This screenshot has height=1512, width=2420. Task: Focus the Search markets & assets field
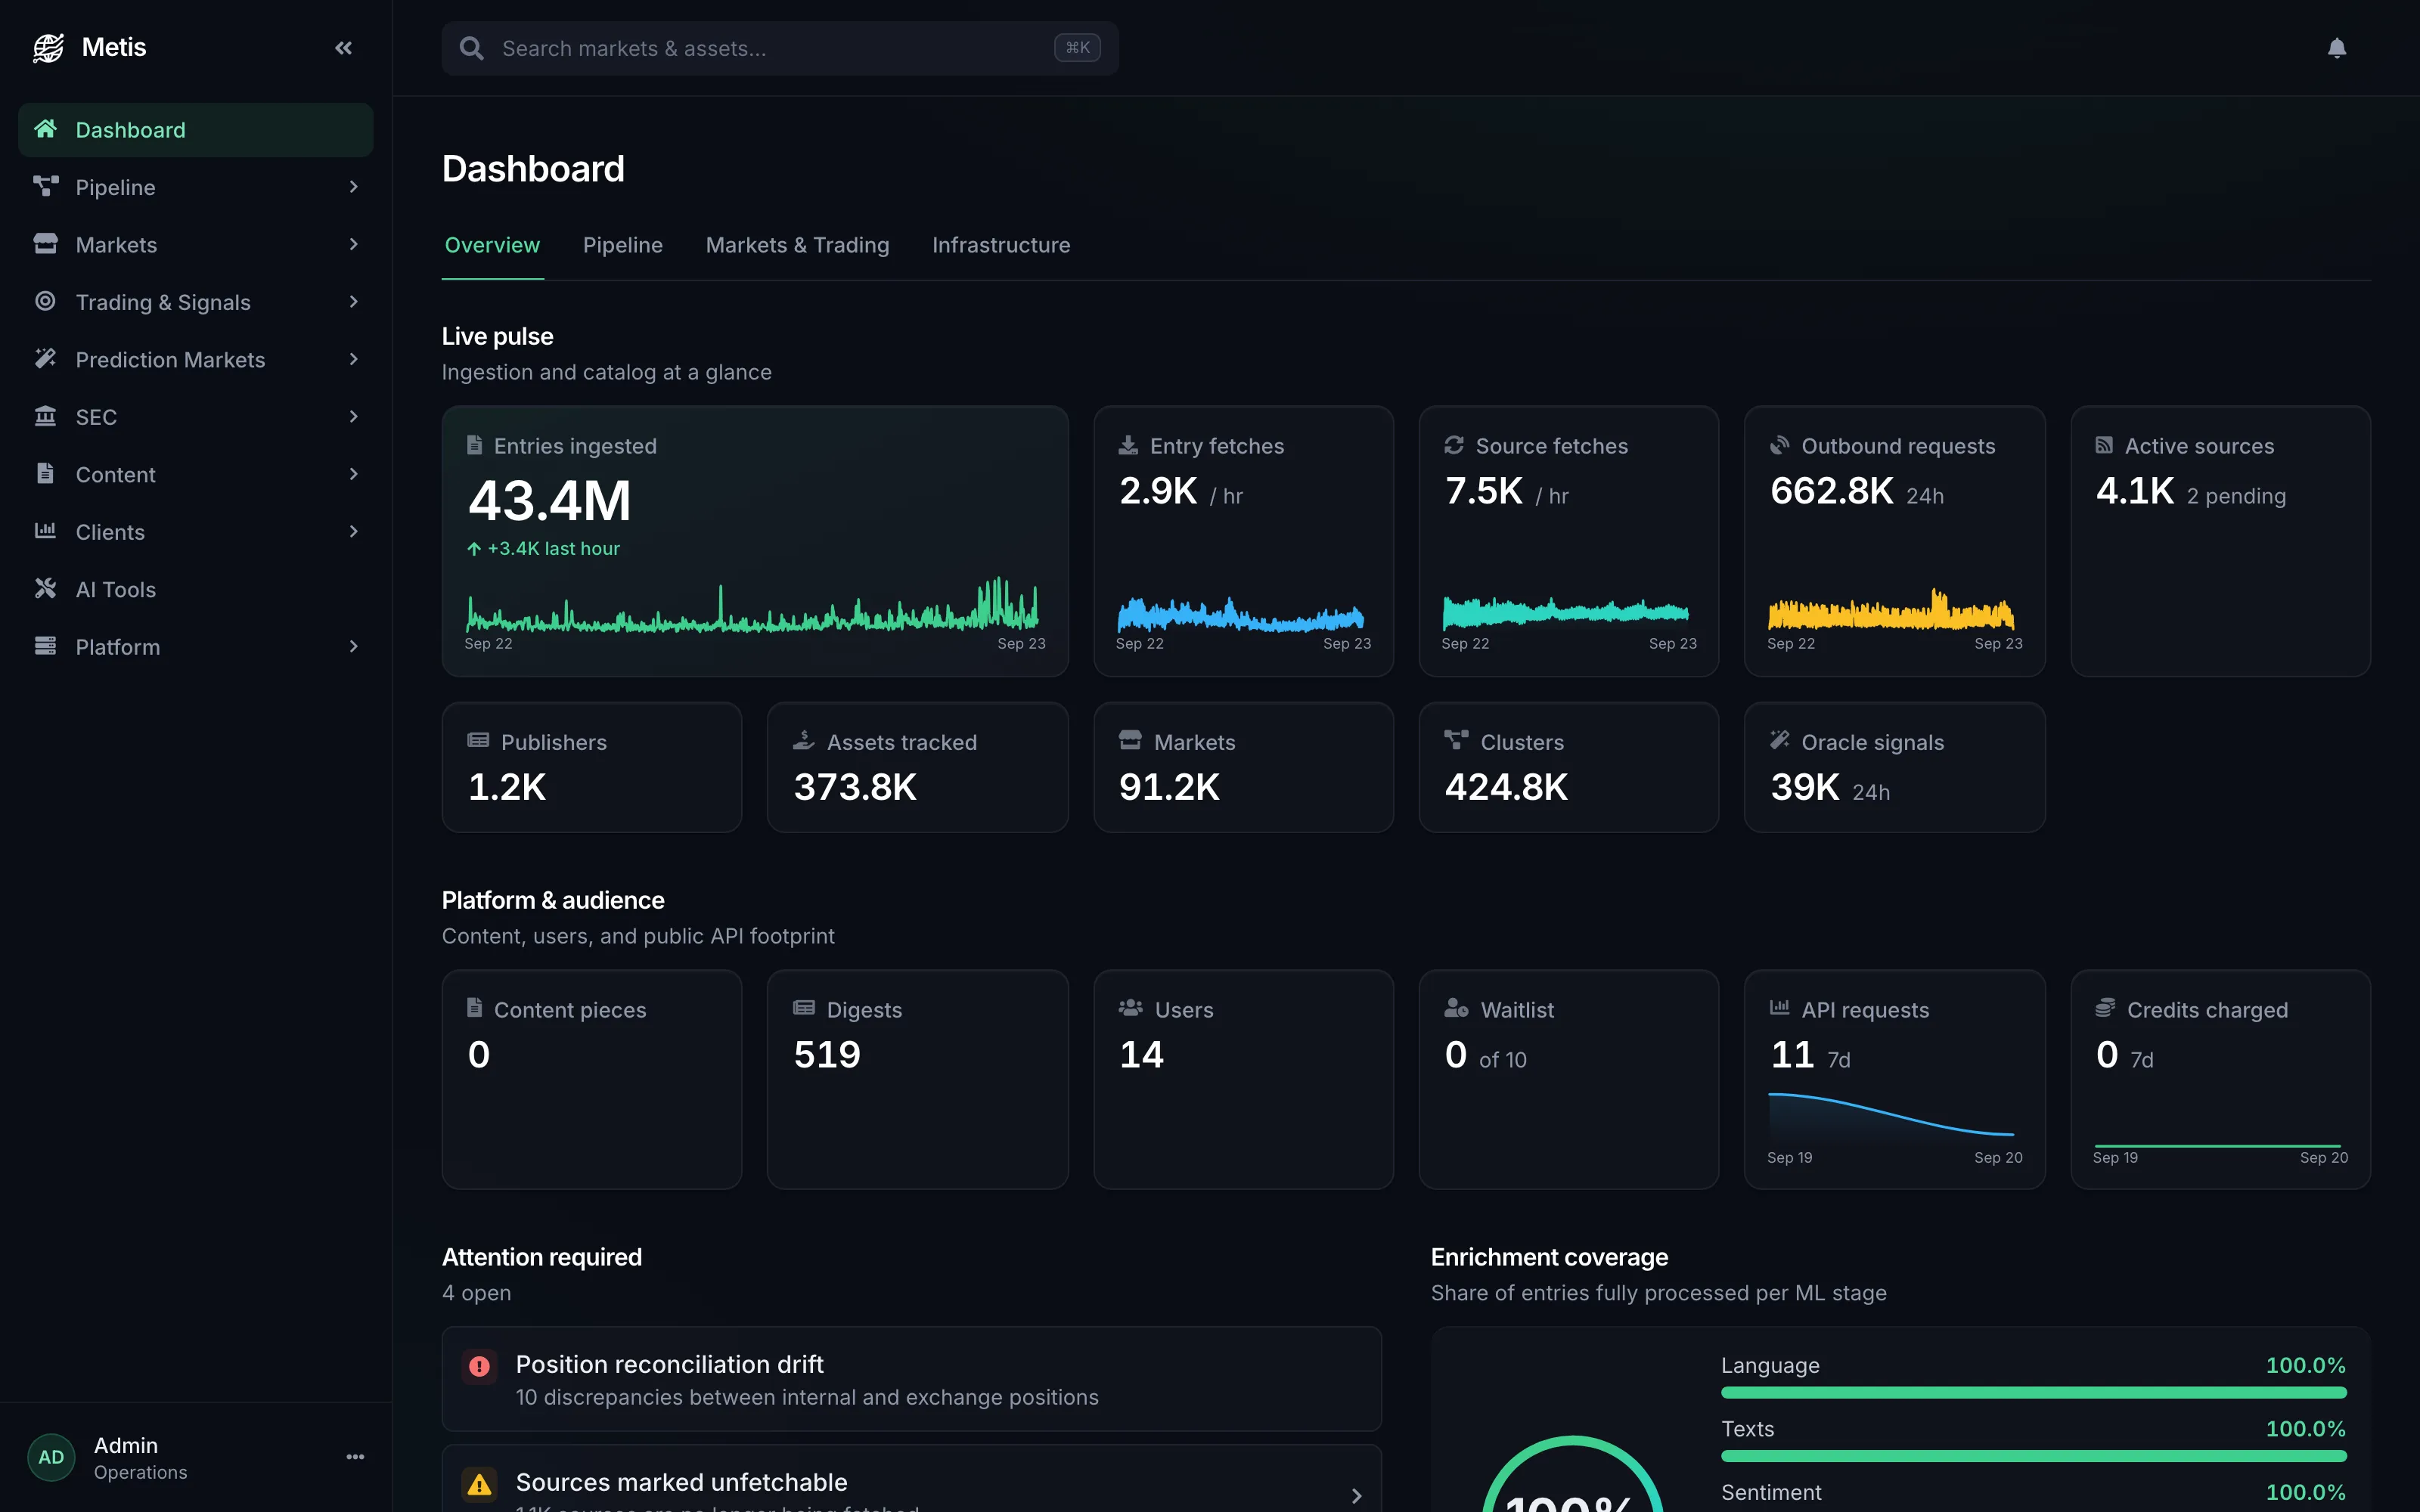pos(780,48)
